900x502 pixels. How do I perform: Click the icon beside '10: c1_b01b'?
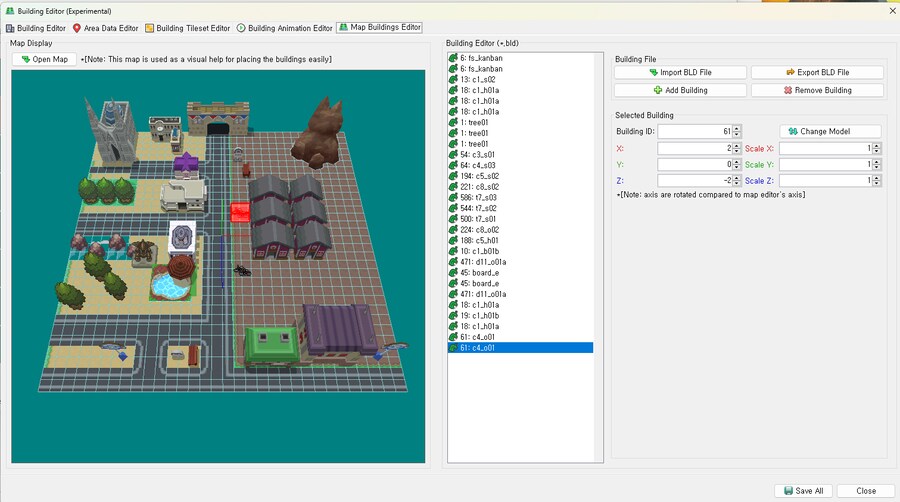(453, 251)
